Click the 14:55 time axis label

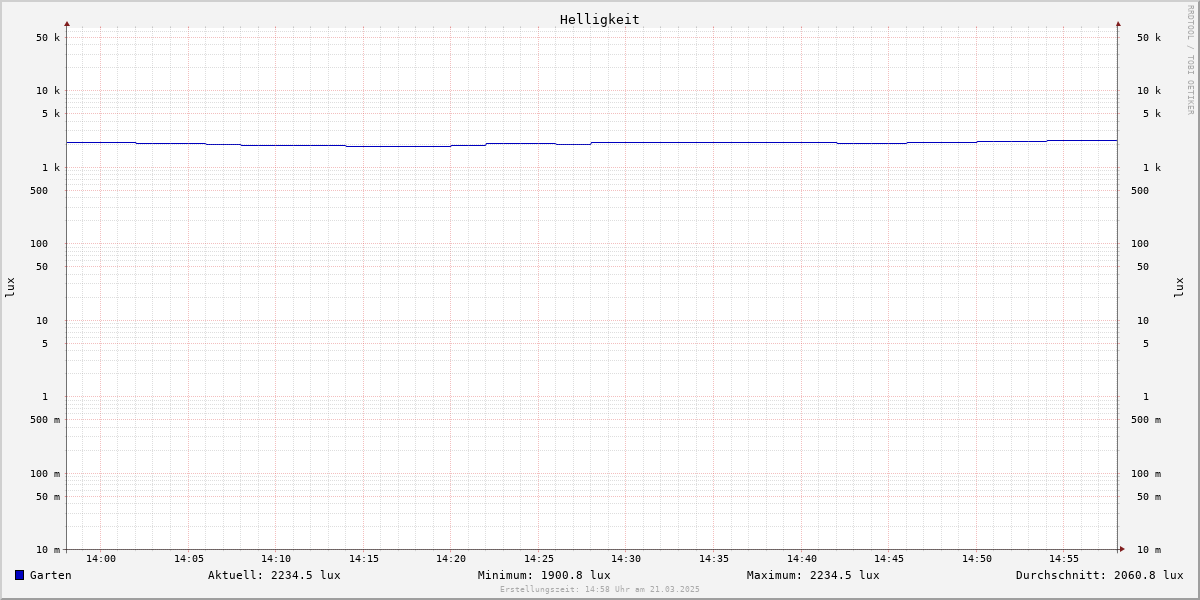1064,559
